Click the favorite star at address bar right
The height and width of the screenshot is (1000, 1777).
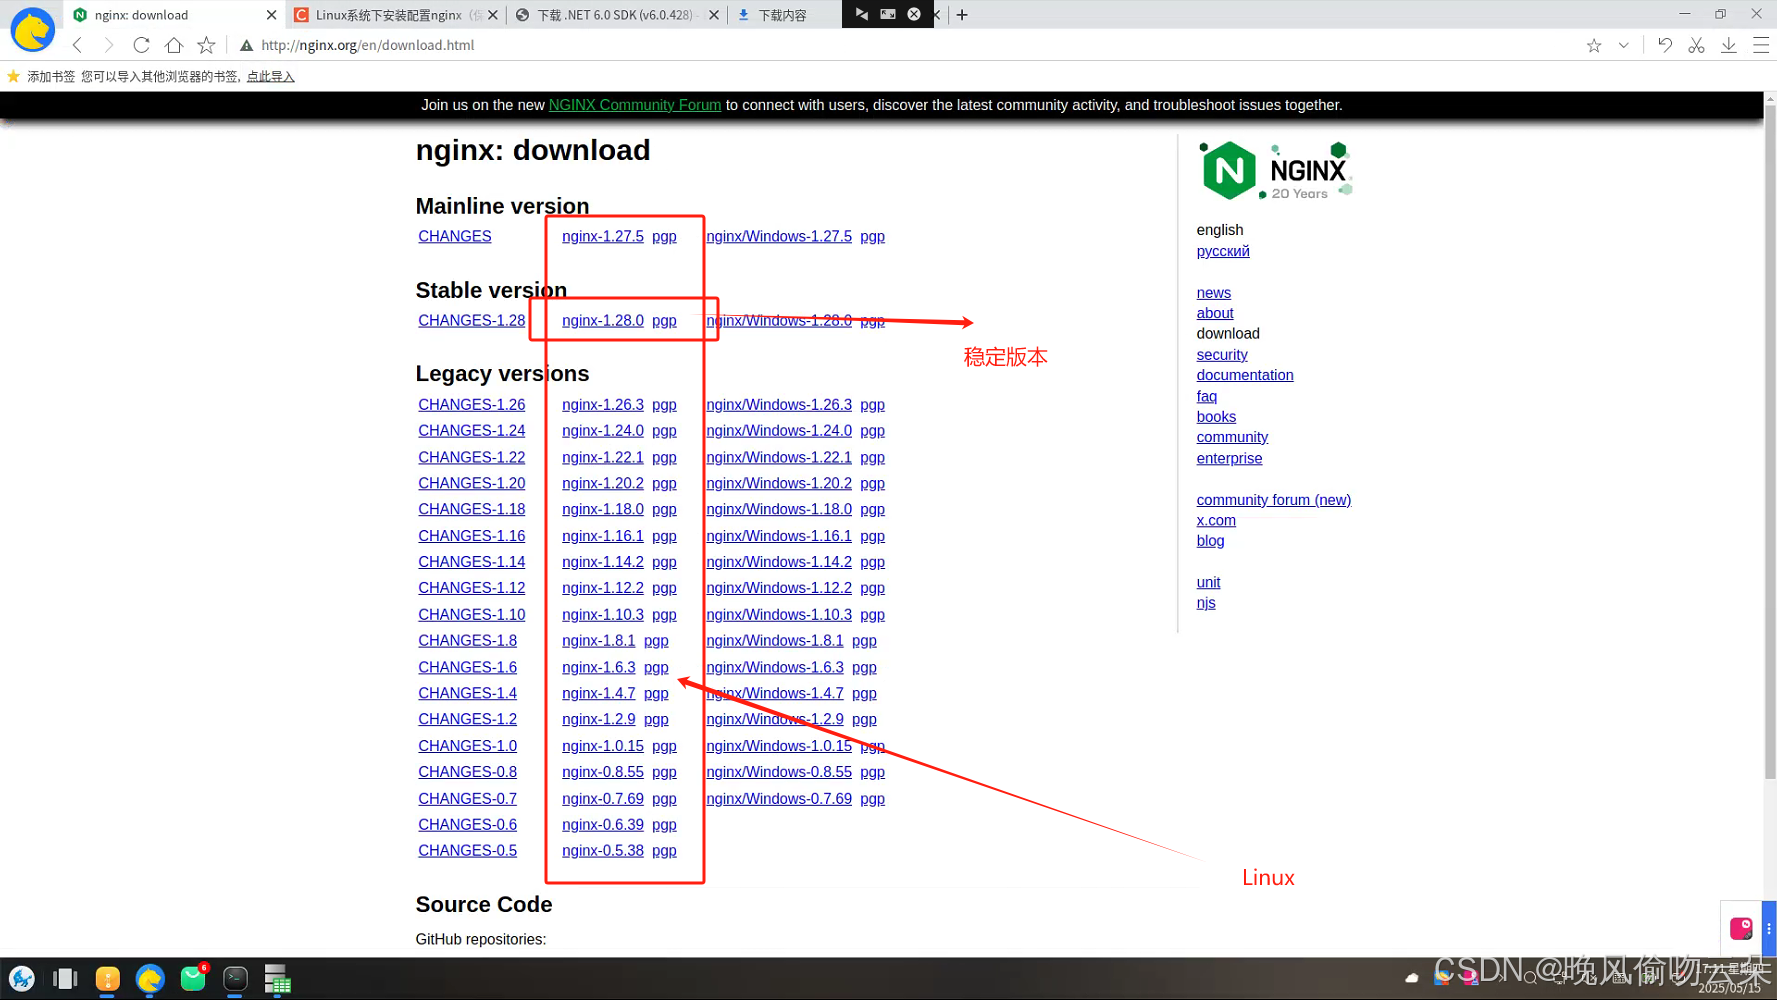(x=1594, y=45)
